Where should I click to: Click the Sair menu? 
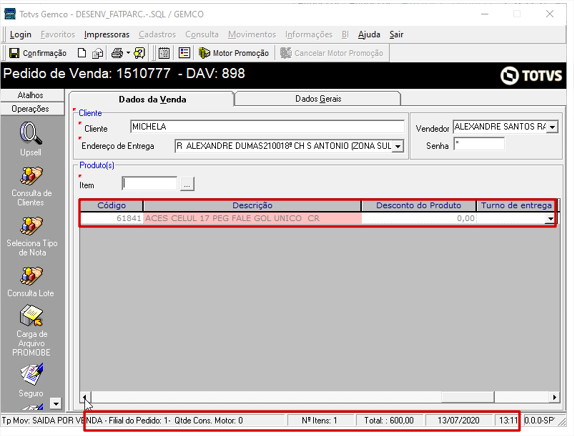tap(396, 34)
